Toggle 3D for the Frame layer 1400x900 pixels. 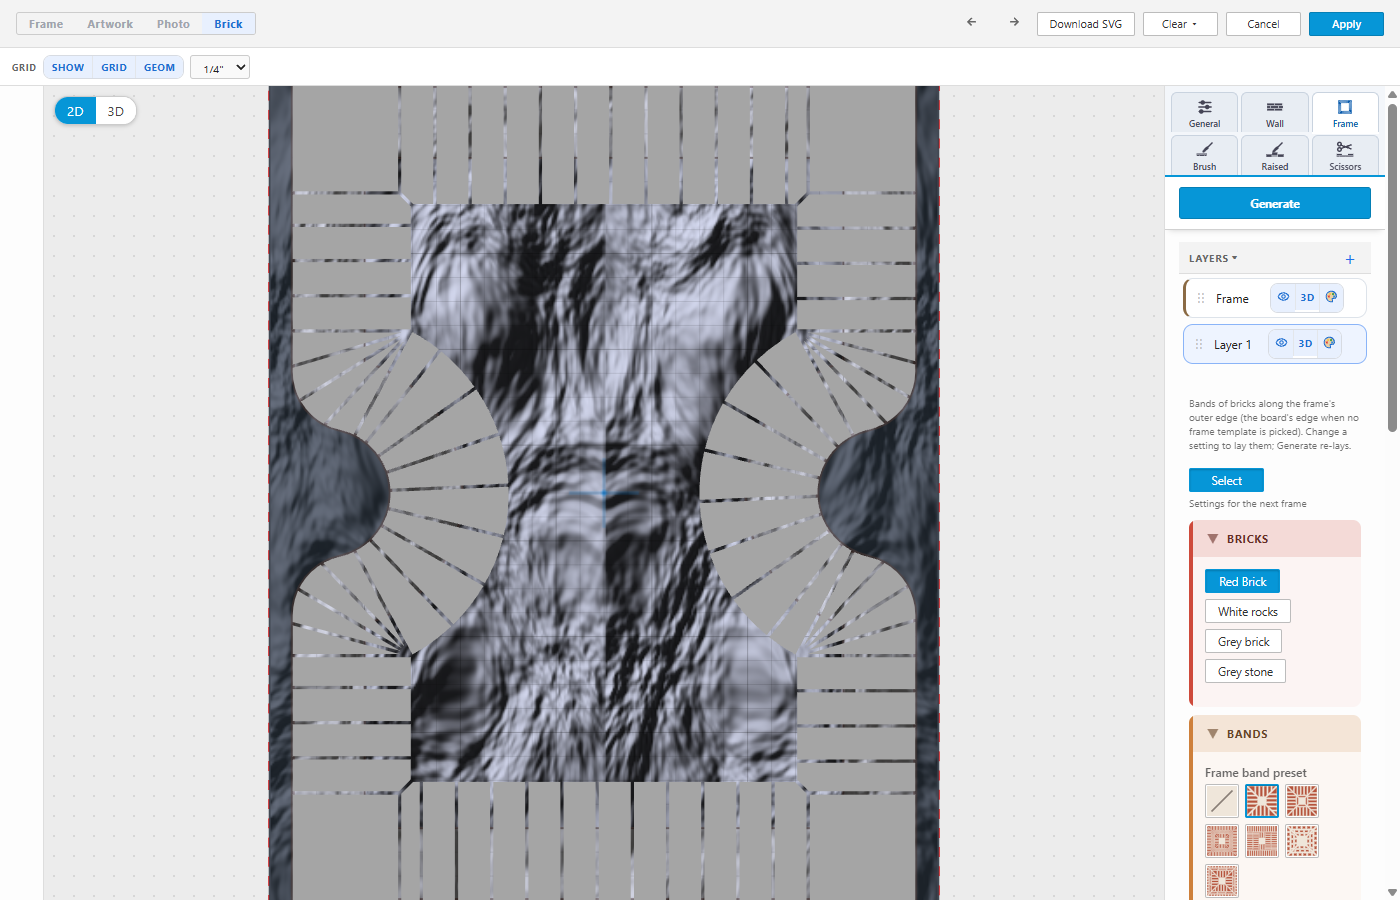pyautogui.click(x=1307, y=297)
